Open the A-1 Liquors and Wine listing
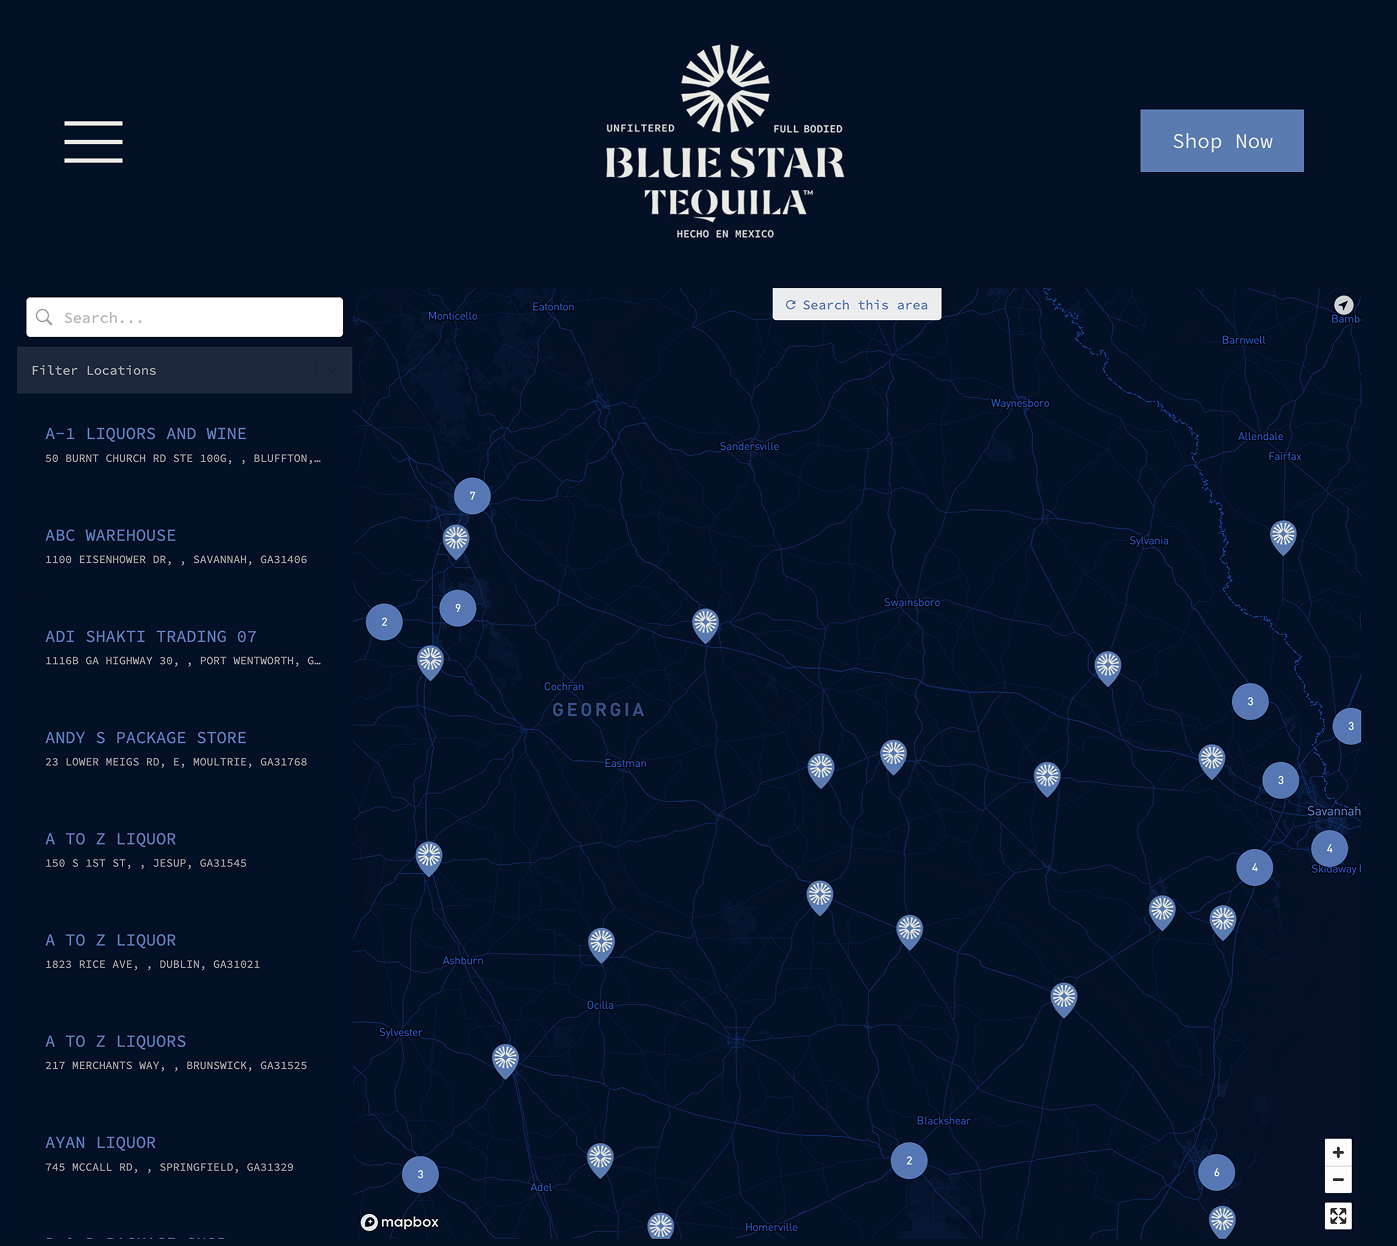Image resolution: width=1397 pixels, height=1246 pixels. 145,434
